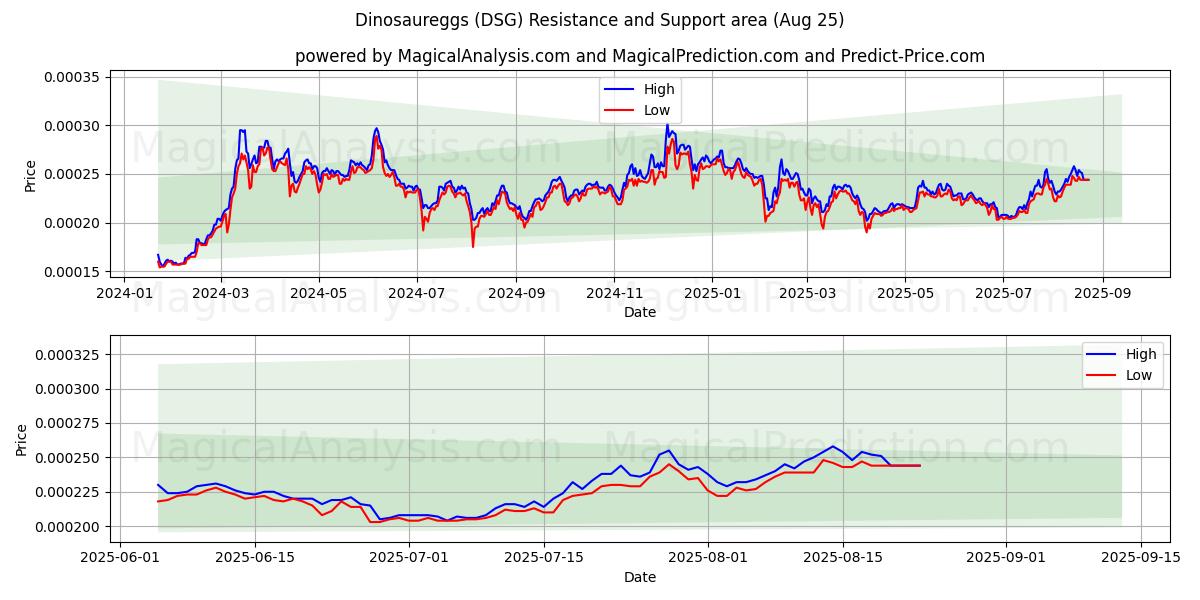Click the 'Date' axis title under bottom chart
The image size is (1200, 600).
point(640,577)
